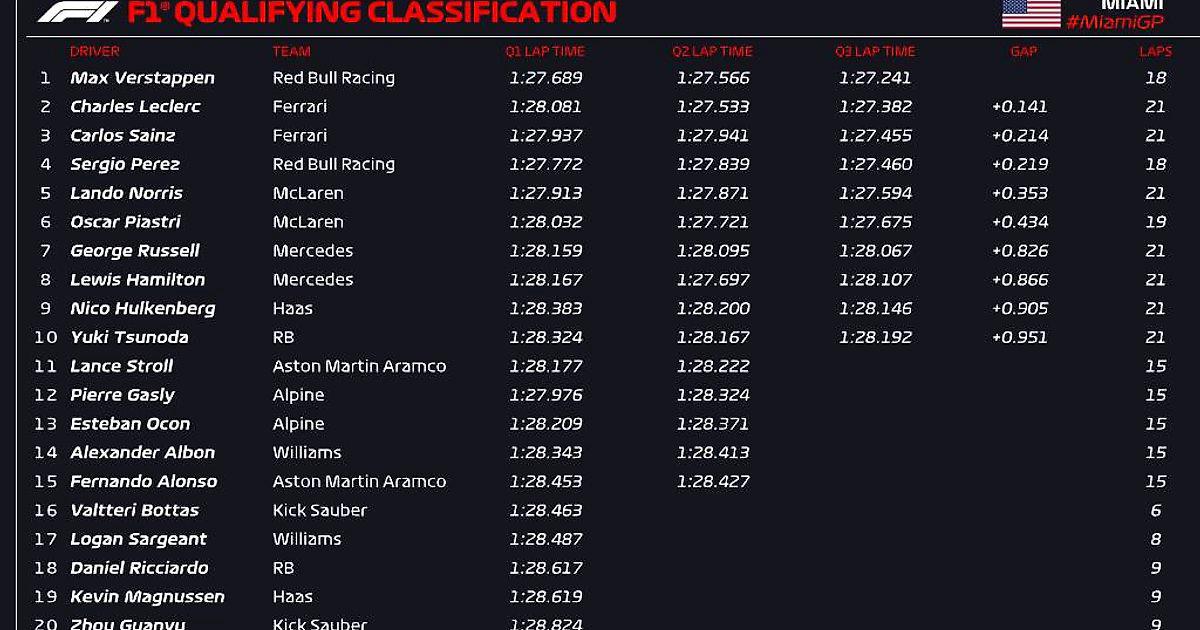Open Lando Norris driver entry

tap(126, 193)
